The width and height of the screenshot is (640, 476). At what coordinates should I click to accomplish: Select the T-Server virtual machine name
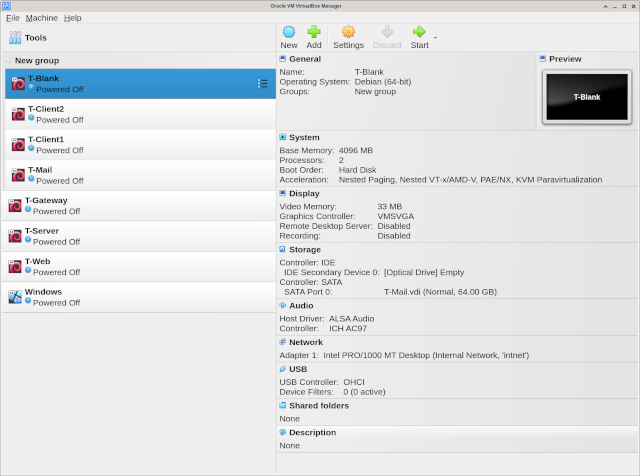42,231
